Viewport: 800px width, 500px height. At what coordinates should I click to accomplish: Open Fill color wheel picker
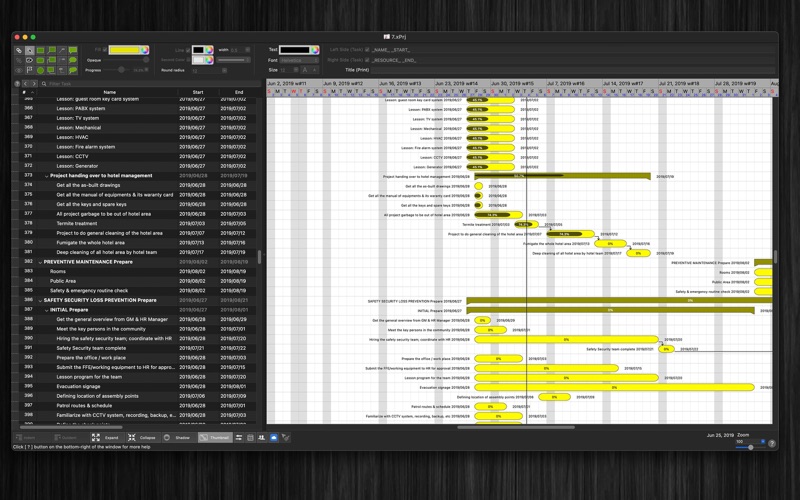pyautogui.click(x=144, y=50)
